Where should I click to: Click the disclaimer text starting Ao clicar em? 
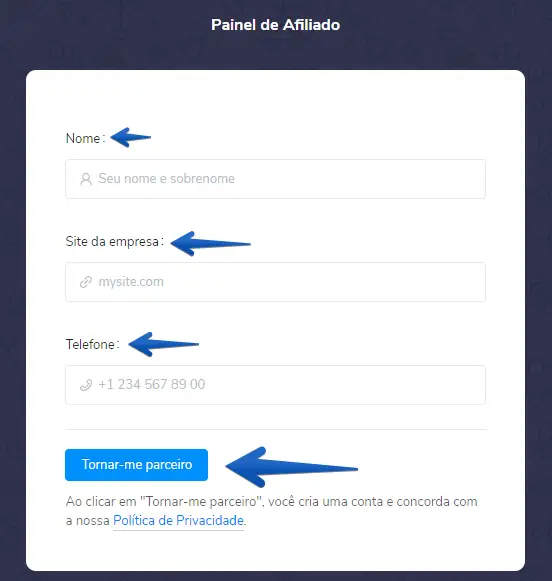(x=272, y=511)
